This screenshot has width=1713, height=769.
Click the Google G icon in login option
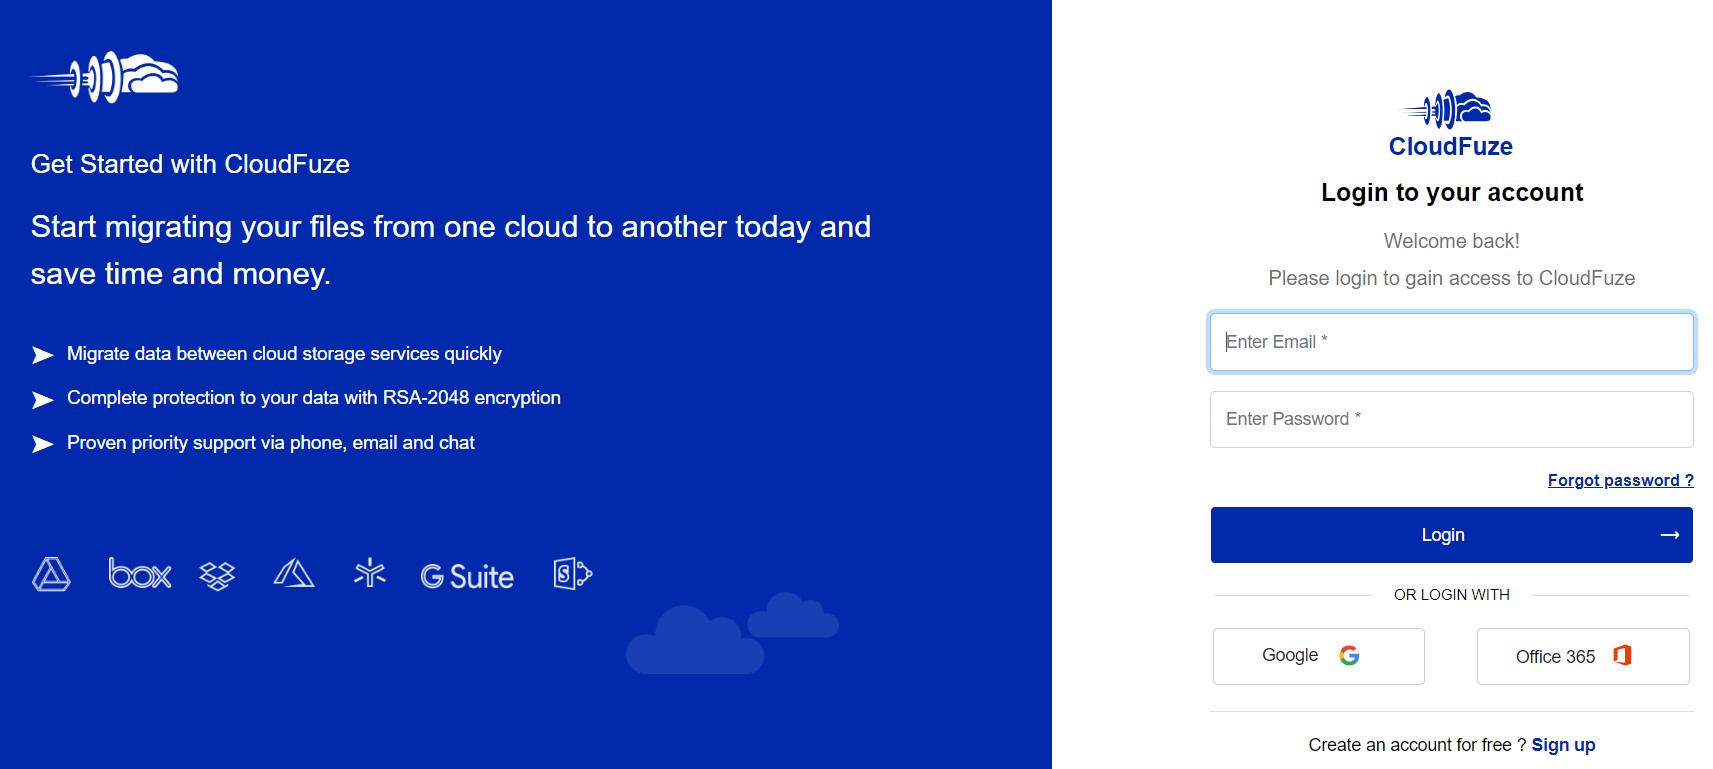click(1350, 656)
